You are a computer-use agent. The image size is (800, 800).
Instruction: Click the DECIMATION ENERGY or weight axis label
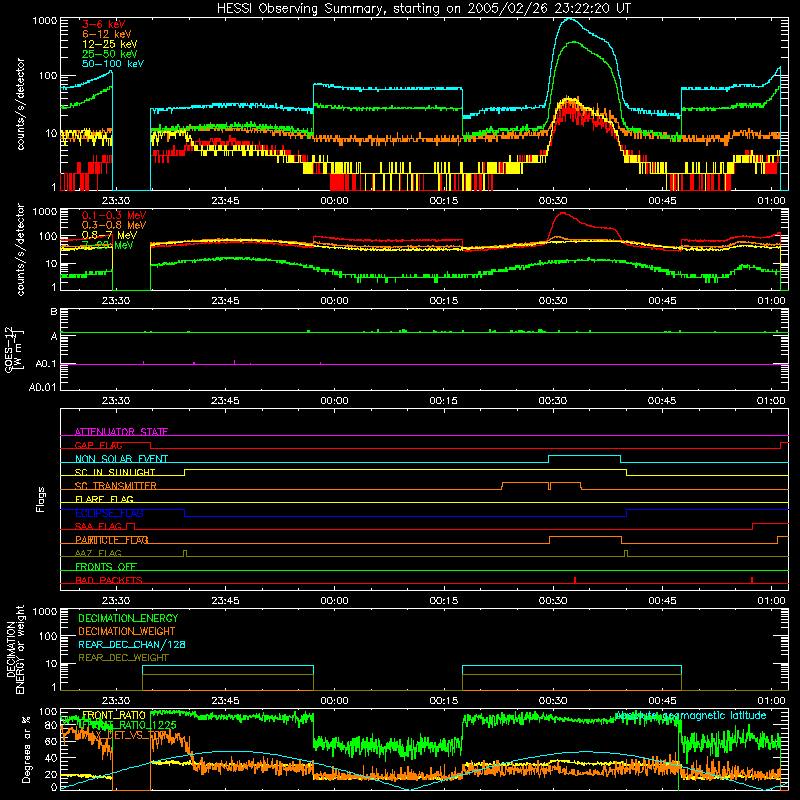[15, 649]
